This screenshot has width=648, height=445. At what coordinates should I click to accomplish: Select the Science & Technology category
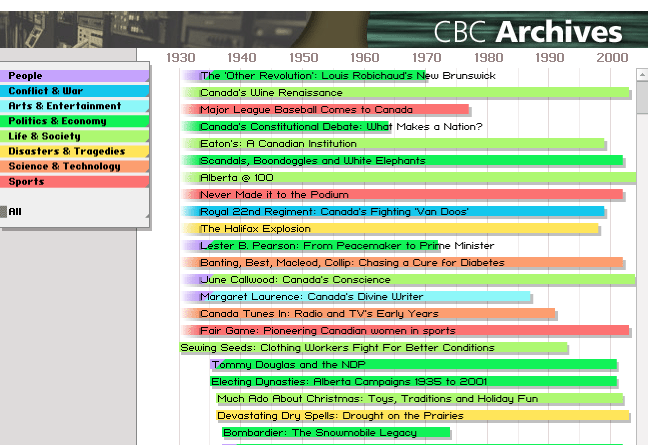[74, 166]
